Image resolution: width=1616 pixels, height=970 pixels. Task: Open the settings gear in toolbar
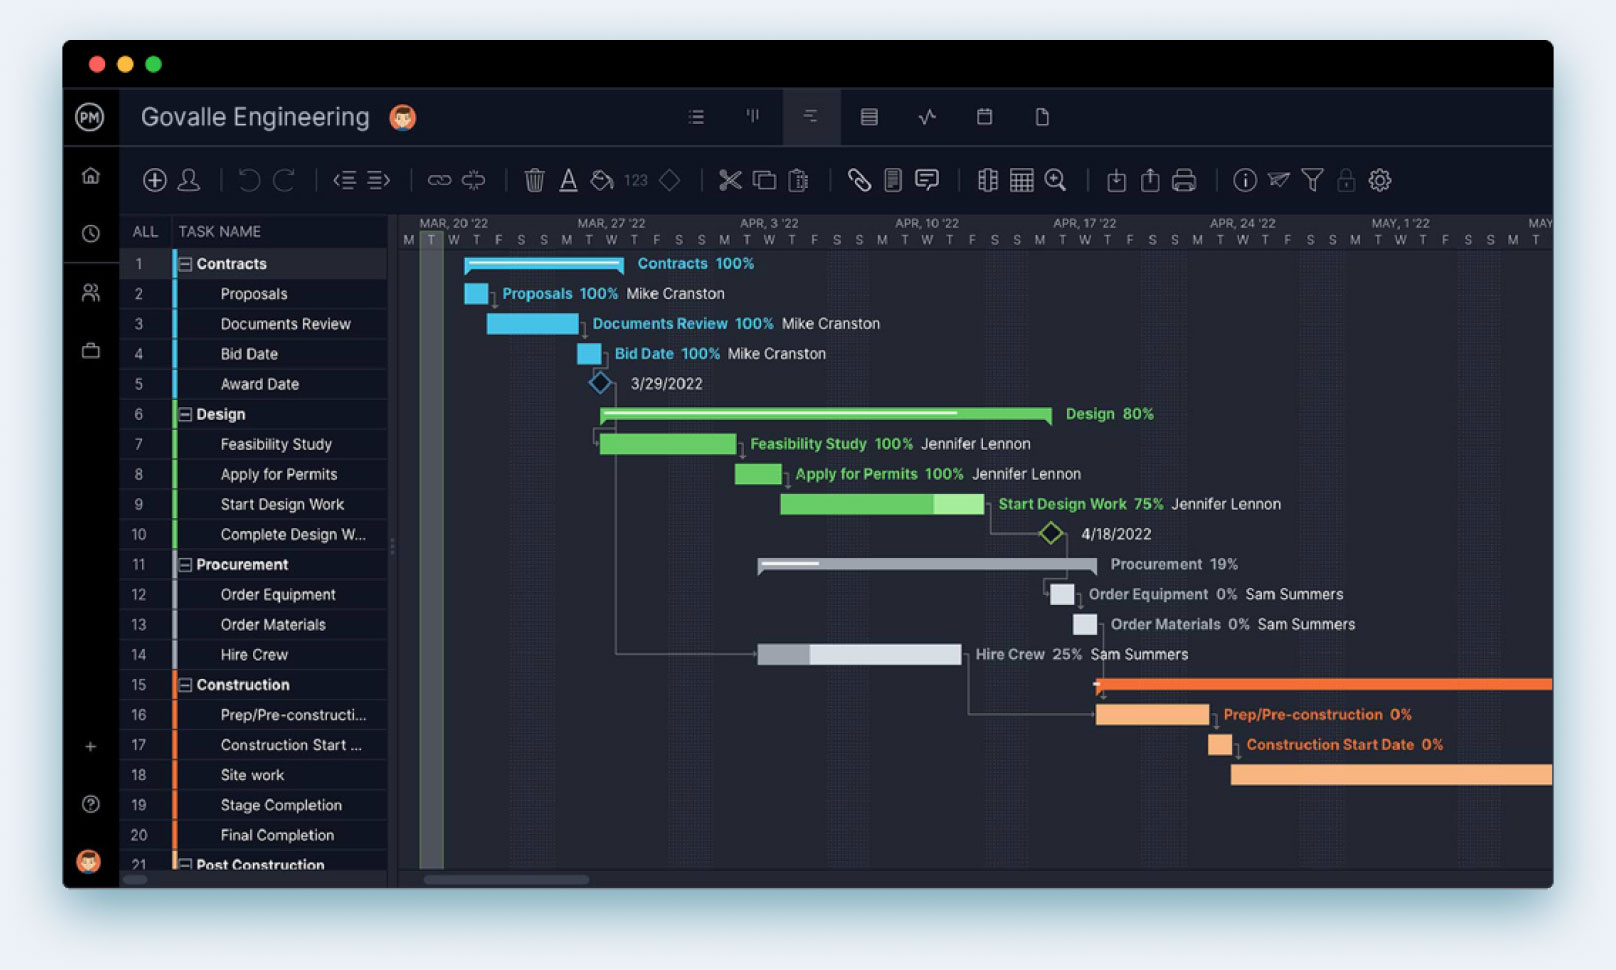[1380, 180]
